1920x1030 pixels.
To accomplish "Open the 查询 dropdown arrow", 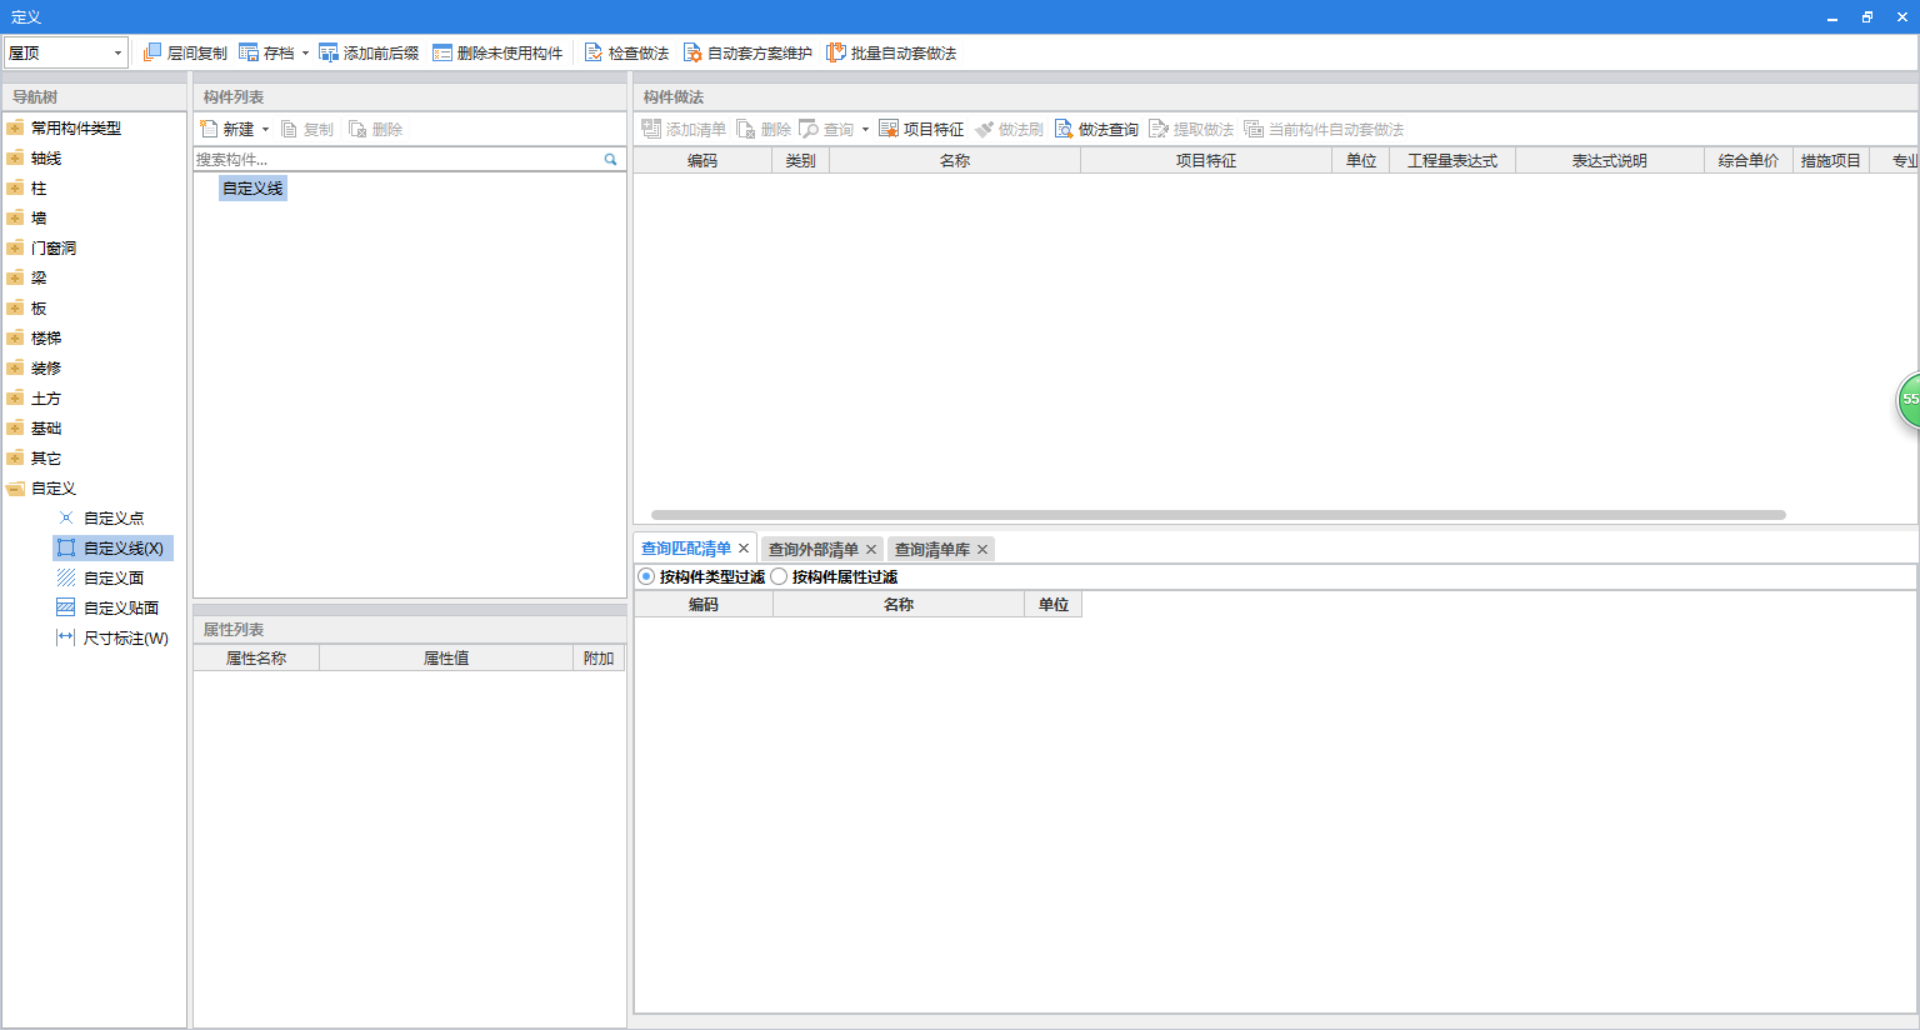I will tap(865, 129).
